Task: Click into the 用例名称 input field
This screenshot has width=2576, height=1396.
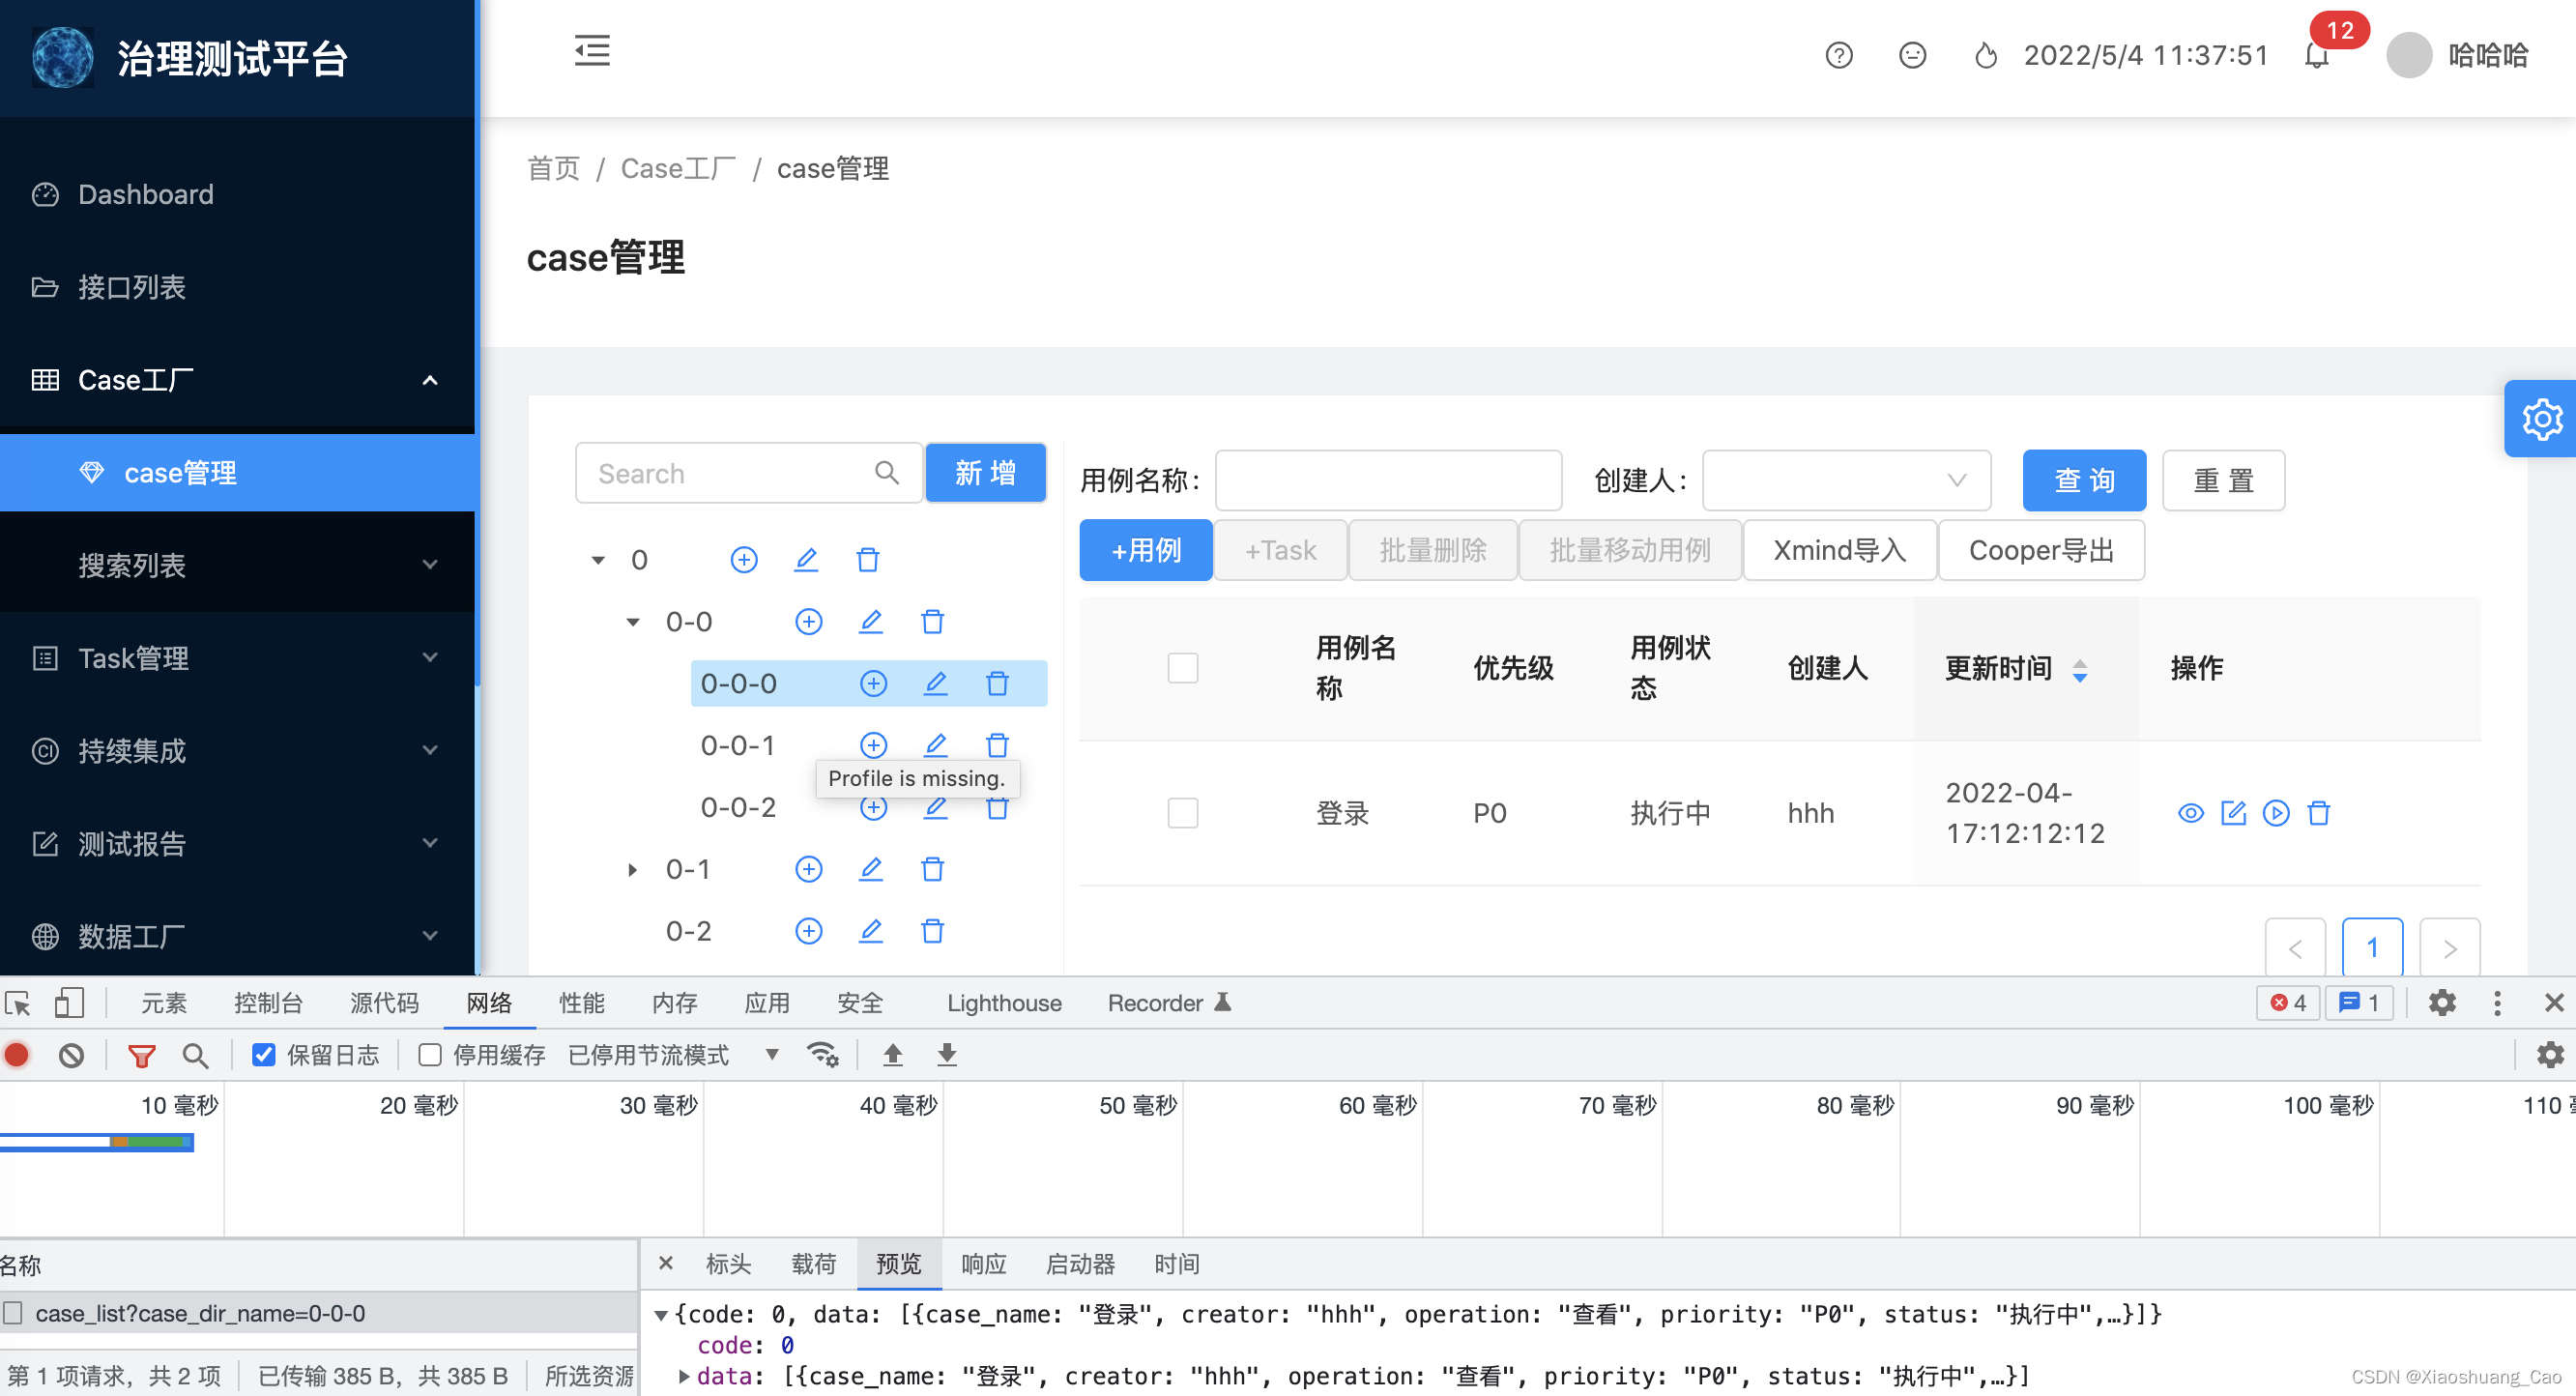Action: point(1387,480)
